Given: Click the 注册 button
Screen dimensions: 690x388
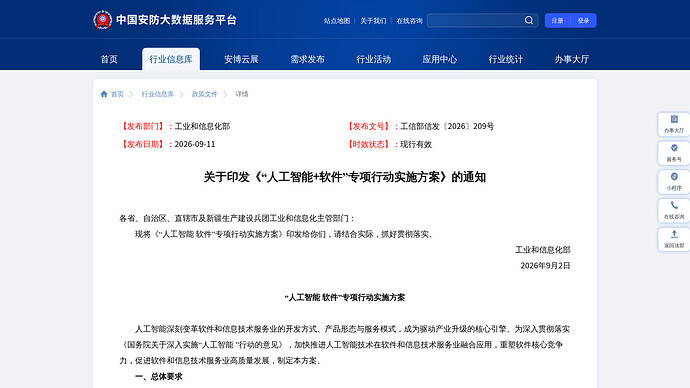Looking at the screenshot, I should click(x=558, y=21).
